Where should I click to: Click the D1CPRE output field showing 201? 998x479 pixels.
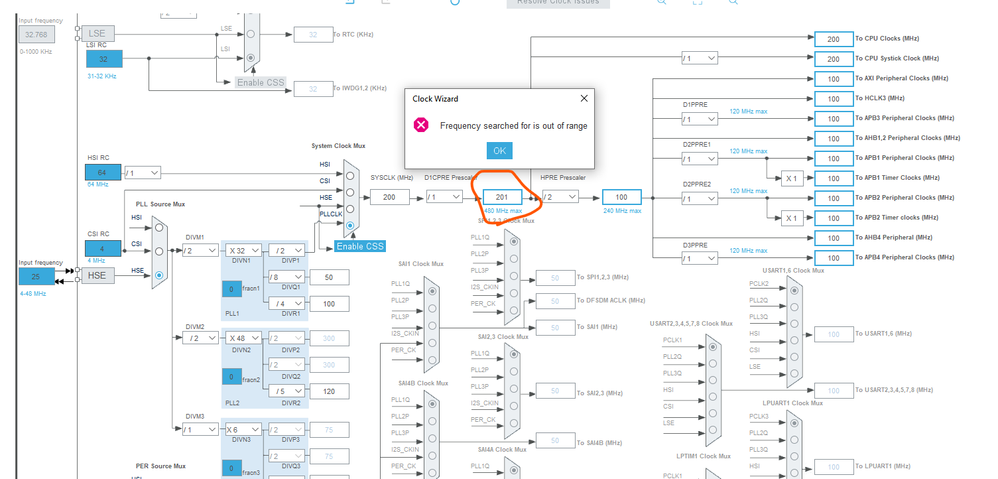pyautogui.click(x=502, y=197)
